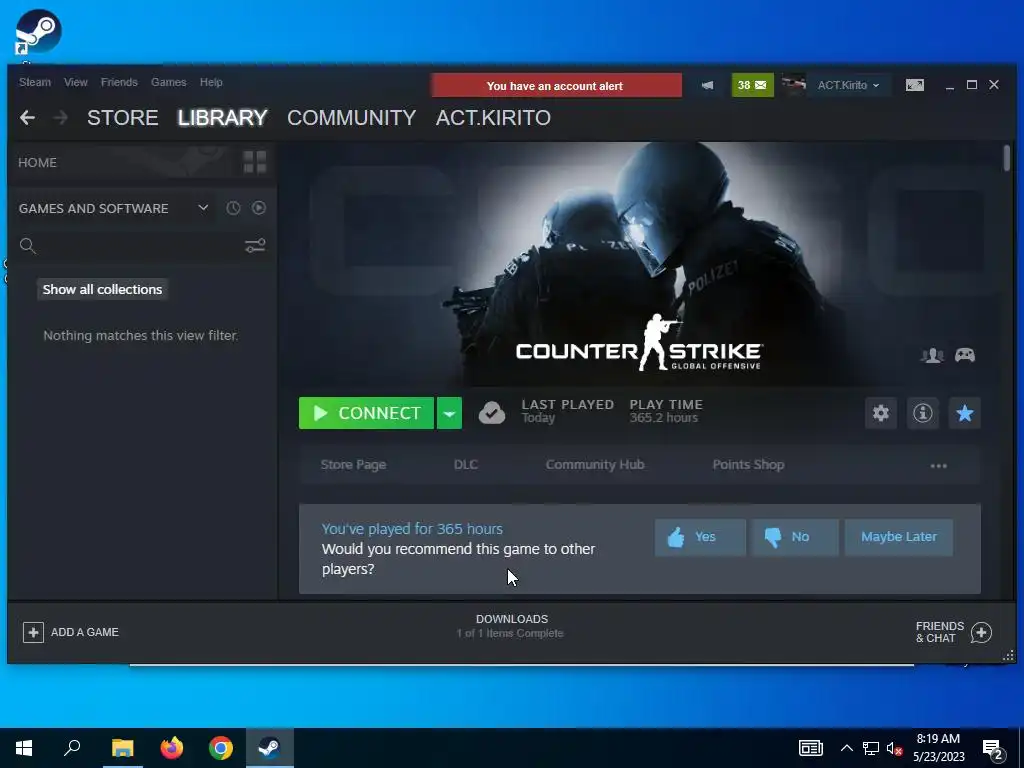Click friends who play icon

pyautogui.click(x=932, y=355)
